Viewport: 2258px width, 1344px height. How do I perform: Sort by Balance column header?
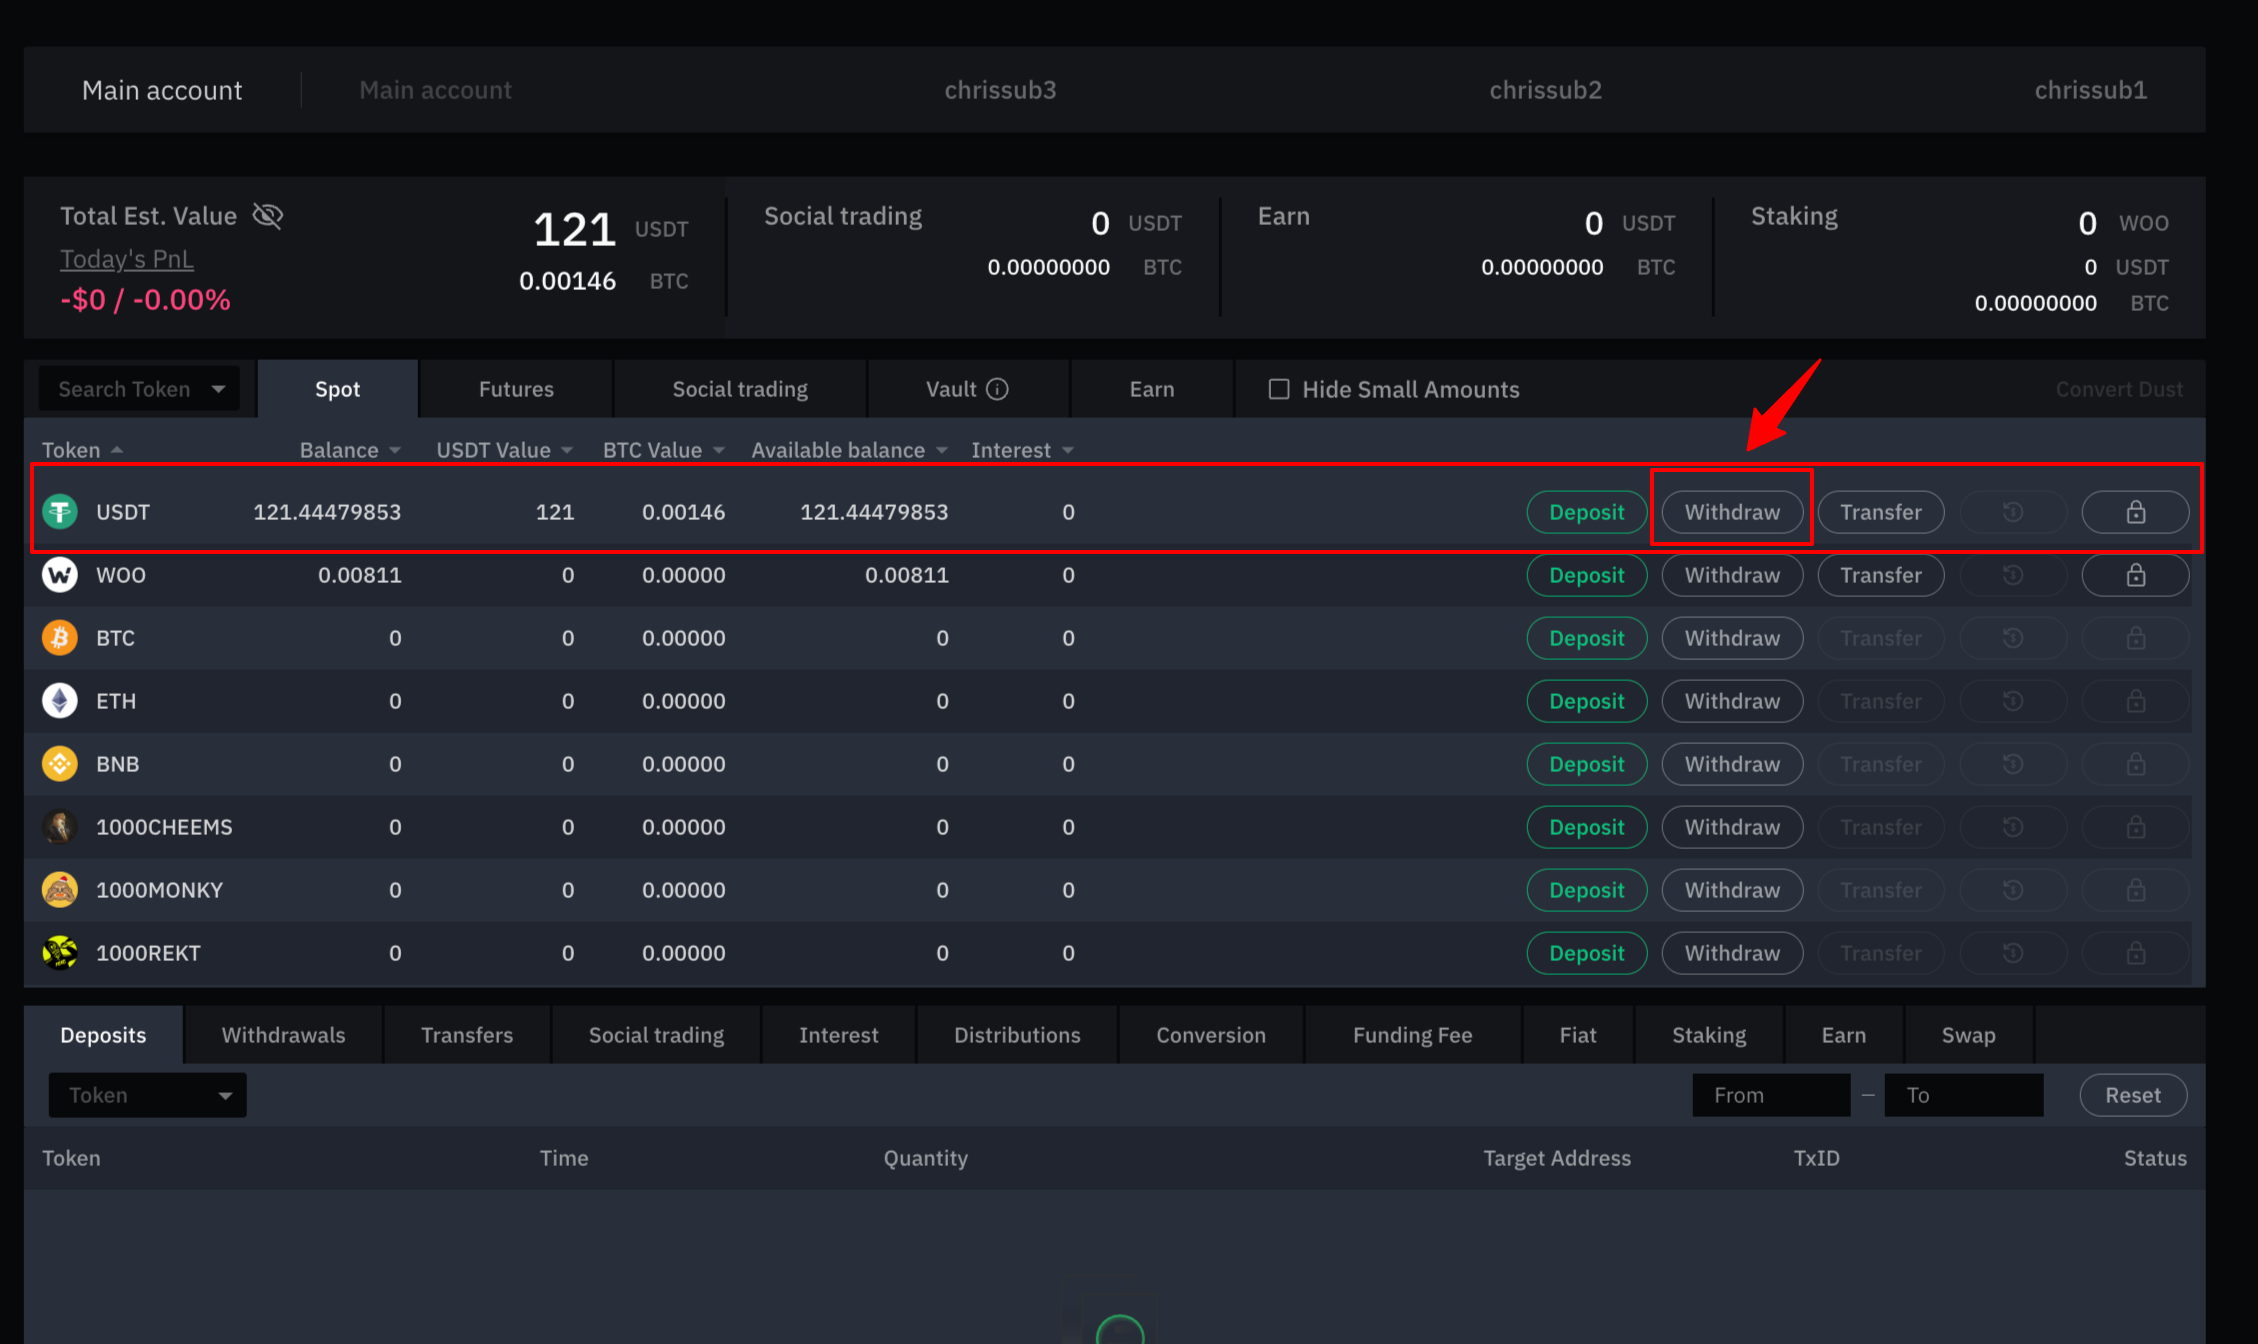[350, 450]
